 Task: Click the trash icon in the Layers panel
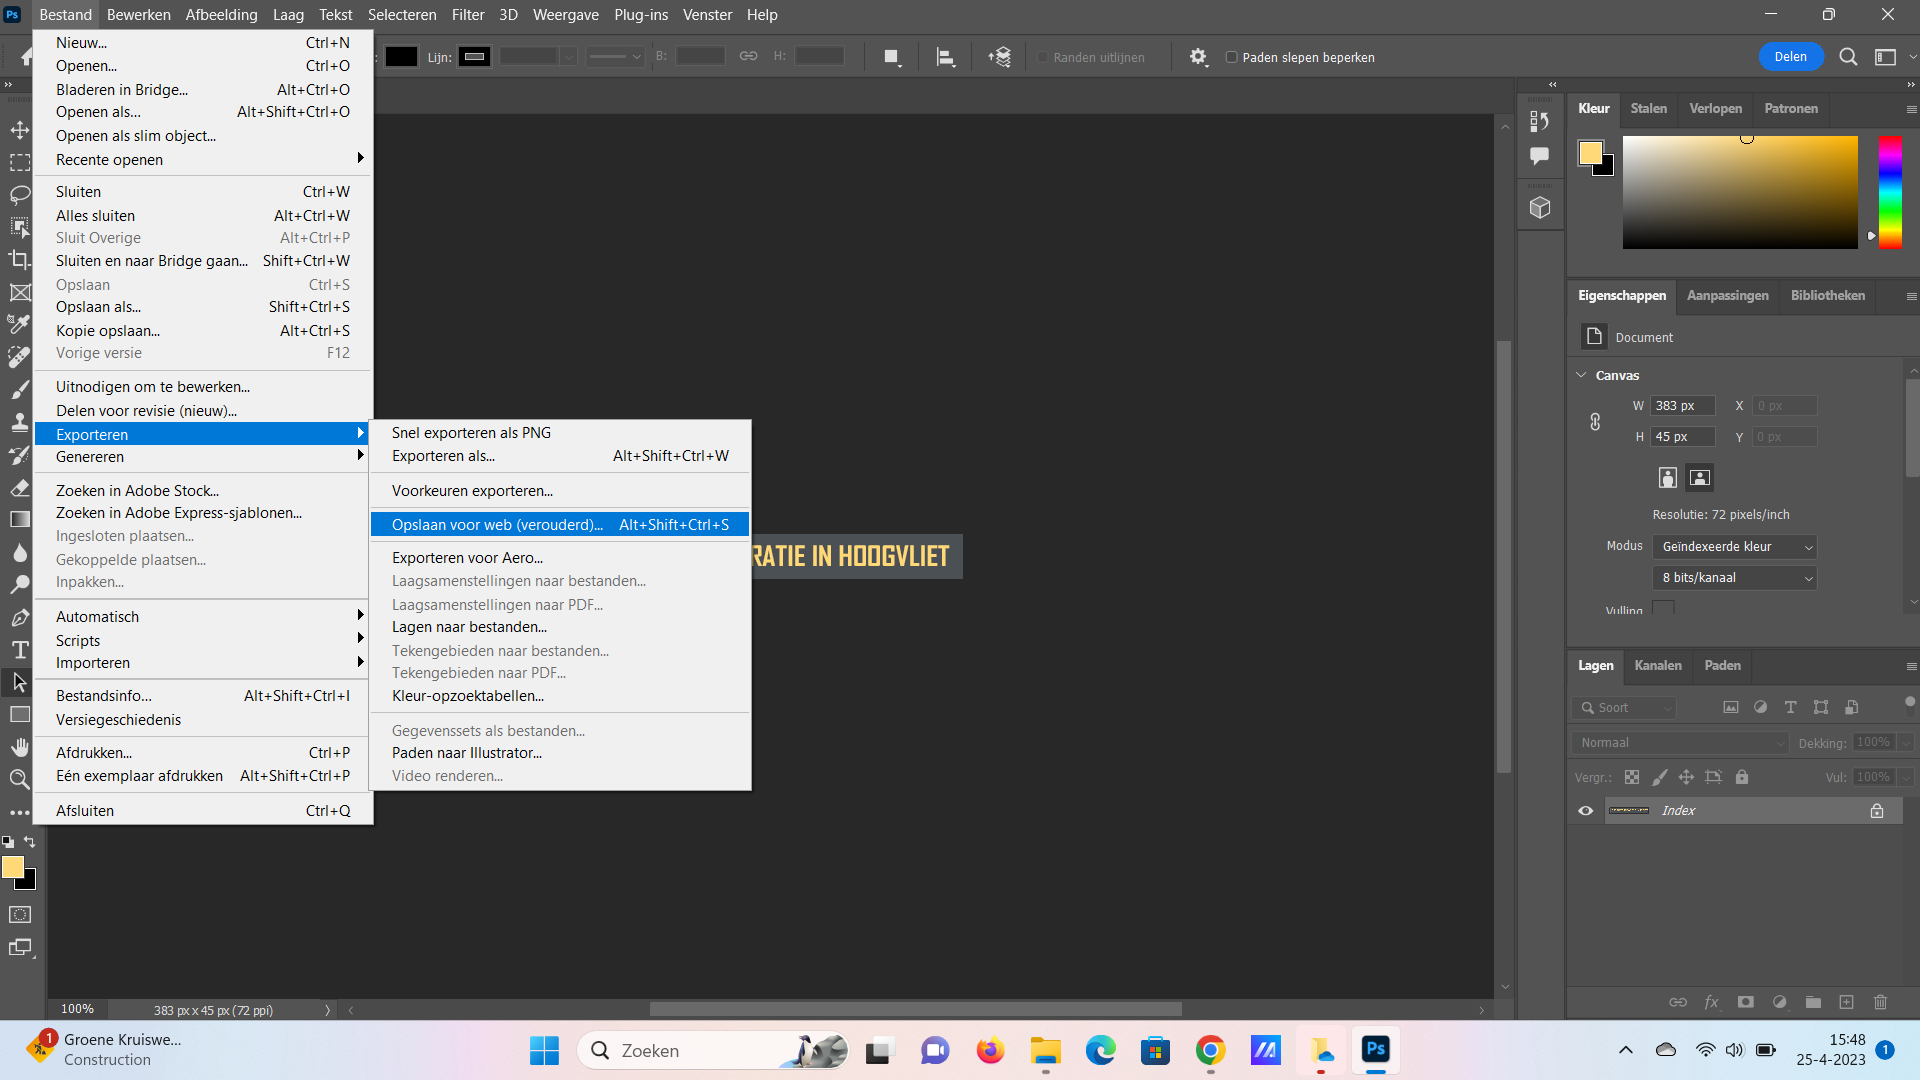1880,1002
